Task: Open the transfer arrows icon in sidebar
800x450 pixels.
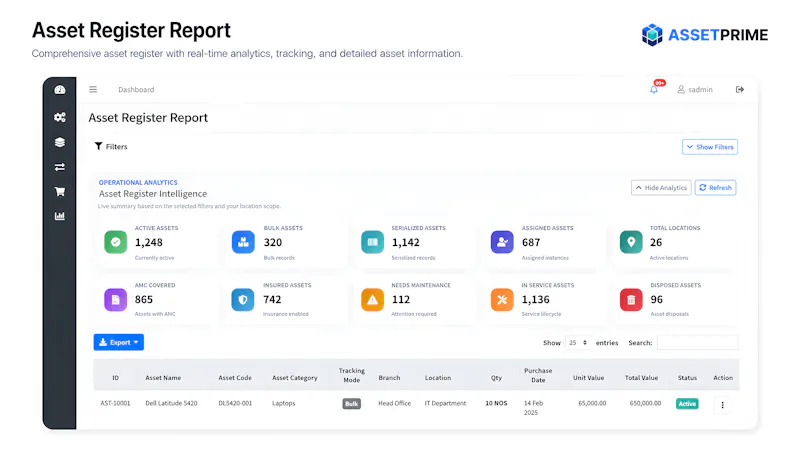Action: click(60, 167)
